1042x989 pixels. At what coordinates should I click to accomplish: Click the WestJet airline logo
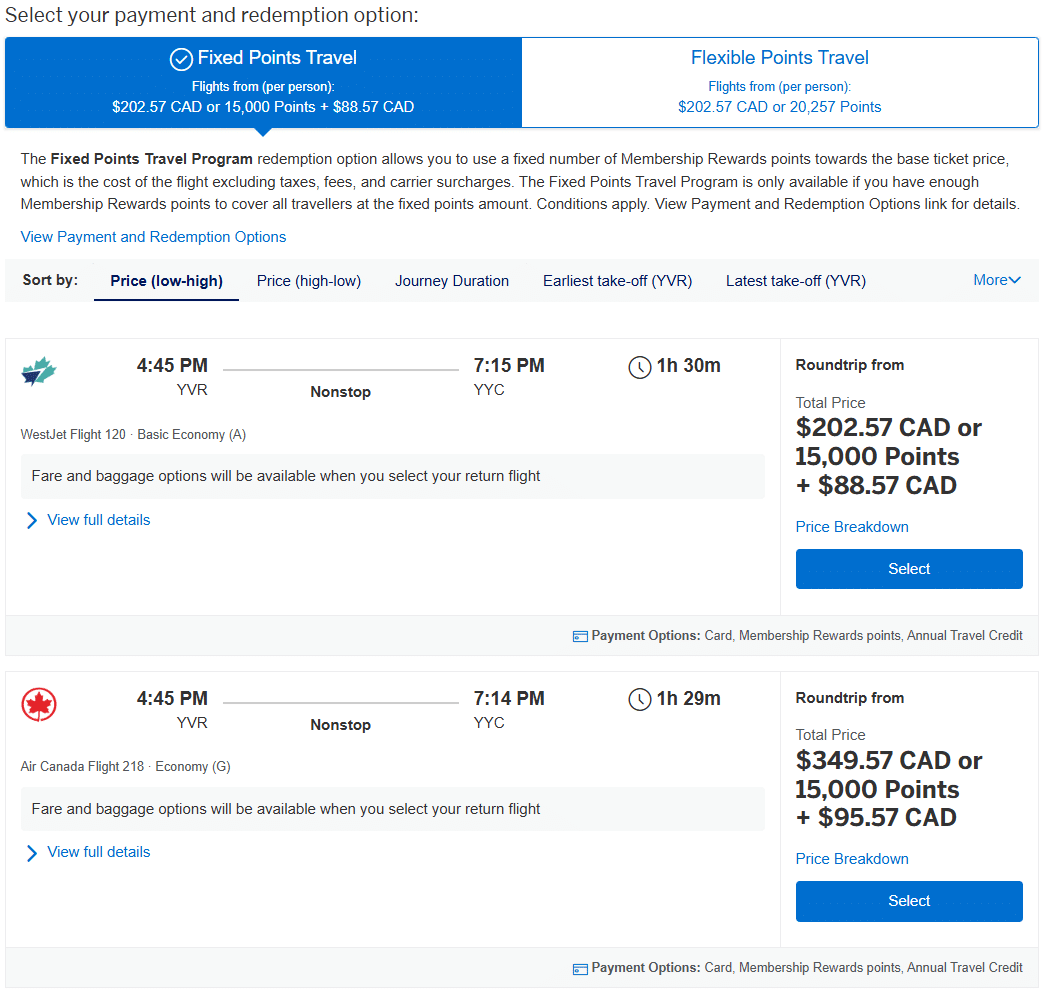coord(38,371)
